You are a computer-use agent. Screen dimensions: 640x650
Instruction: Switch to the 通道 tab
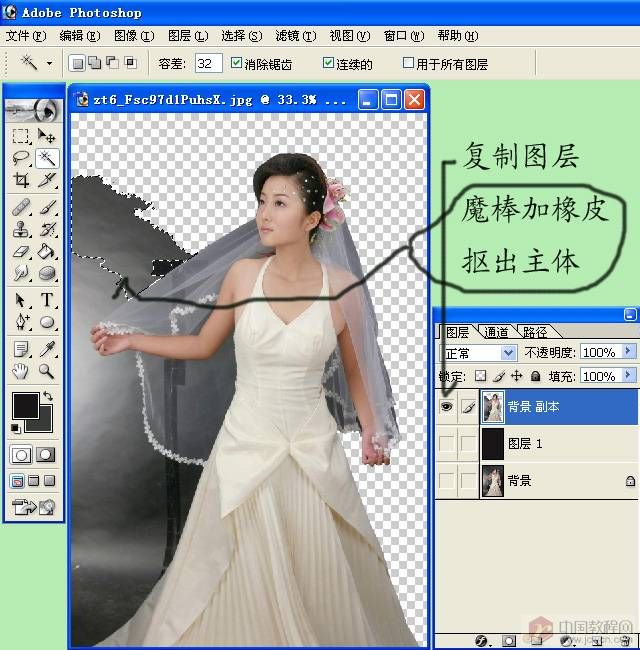[x=495, y=332]
